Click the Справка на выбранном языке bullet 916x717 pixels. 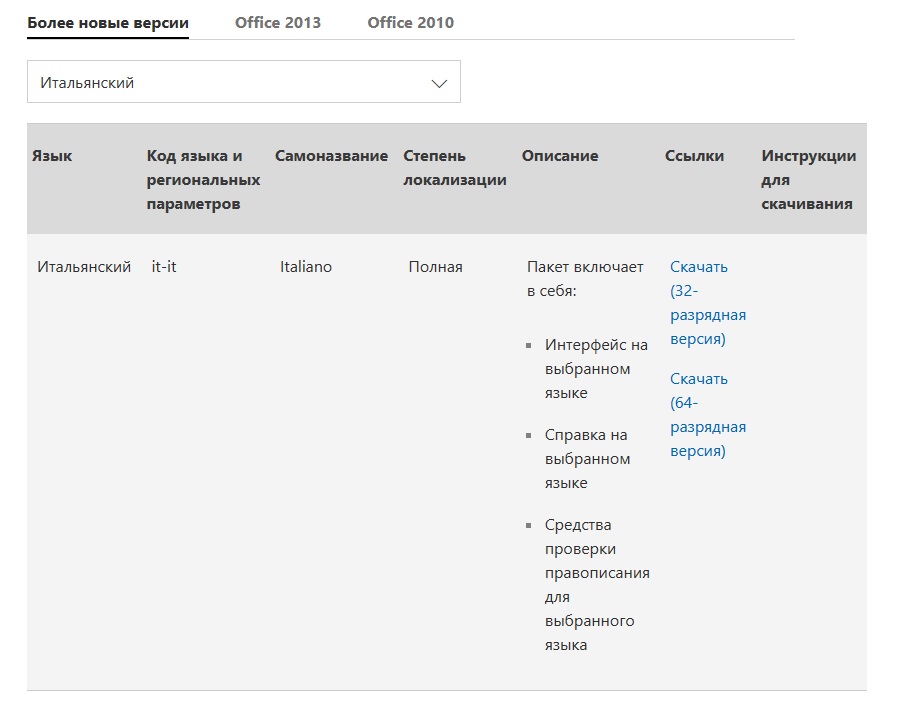click(588, 459)
